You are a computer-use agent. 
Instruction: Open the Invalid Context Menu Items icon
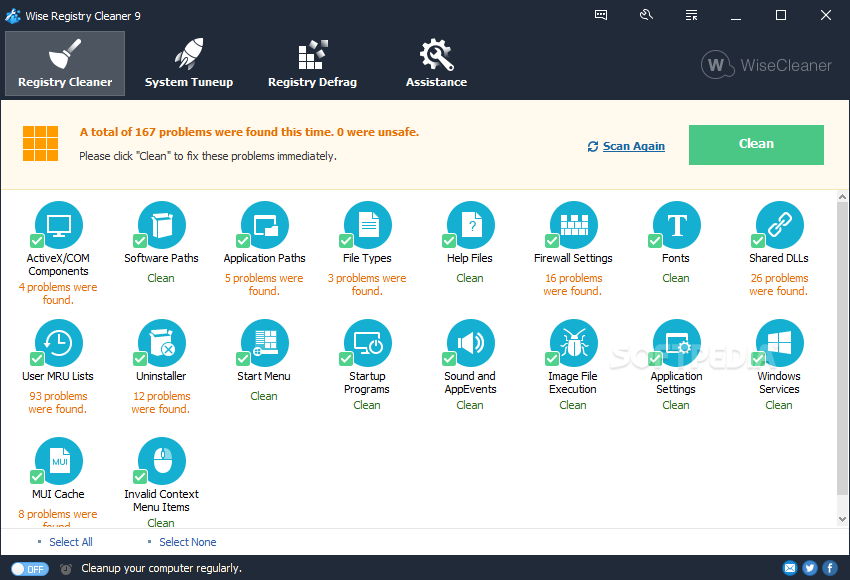pos(162,461)
